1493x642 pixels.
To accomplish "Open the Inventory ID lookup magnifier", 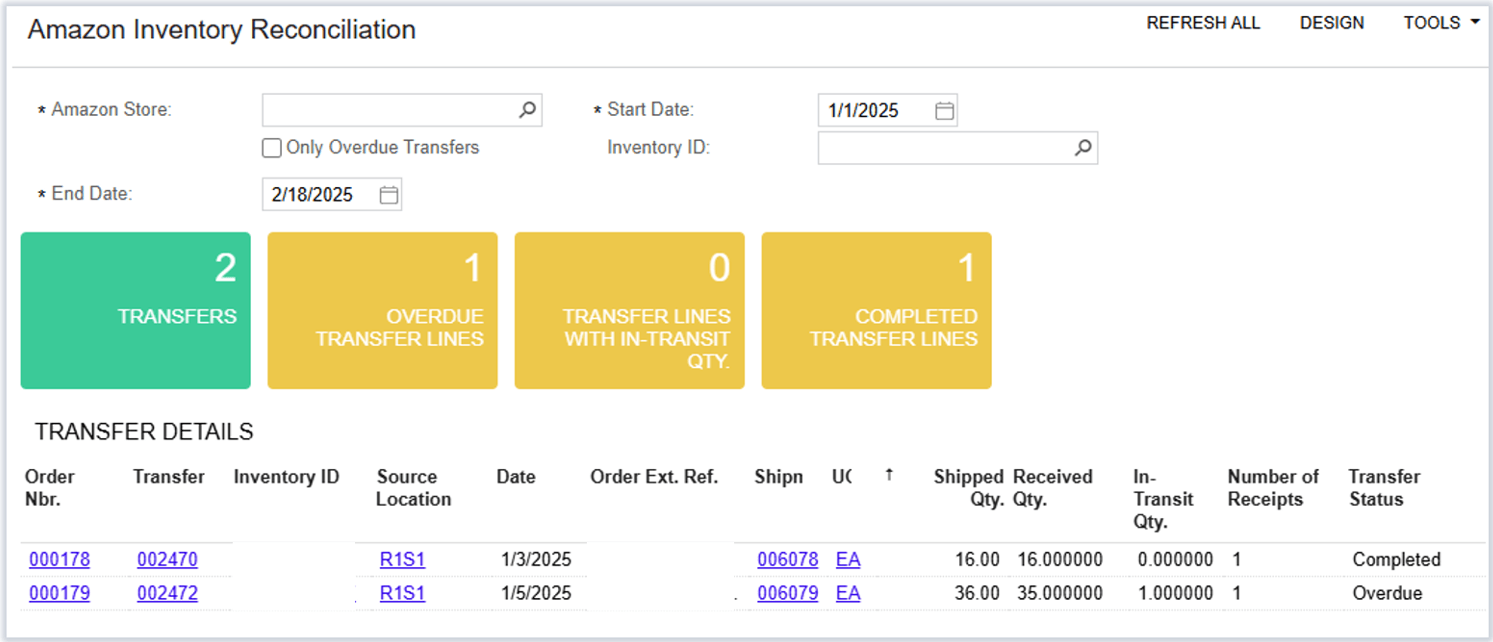I will click(1083, 148).
